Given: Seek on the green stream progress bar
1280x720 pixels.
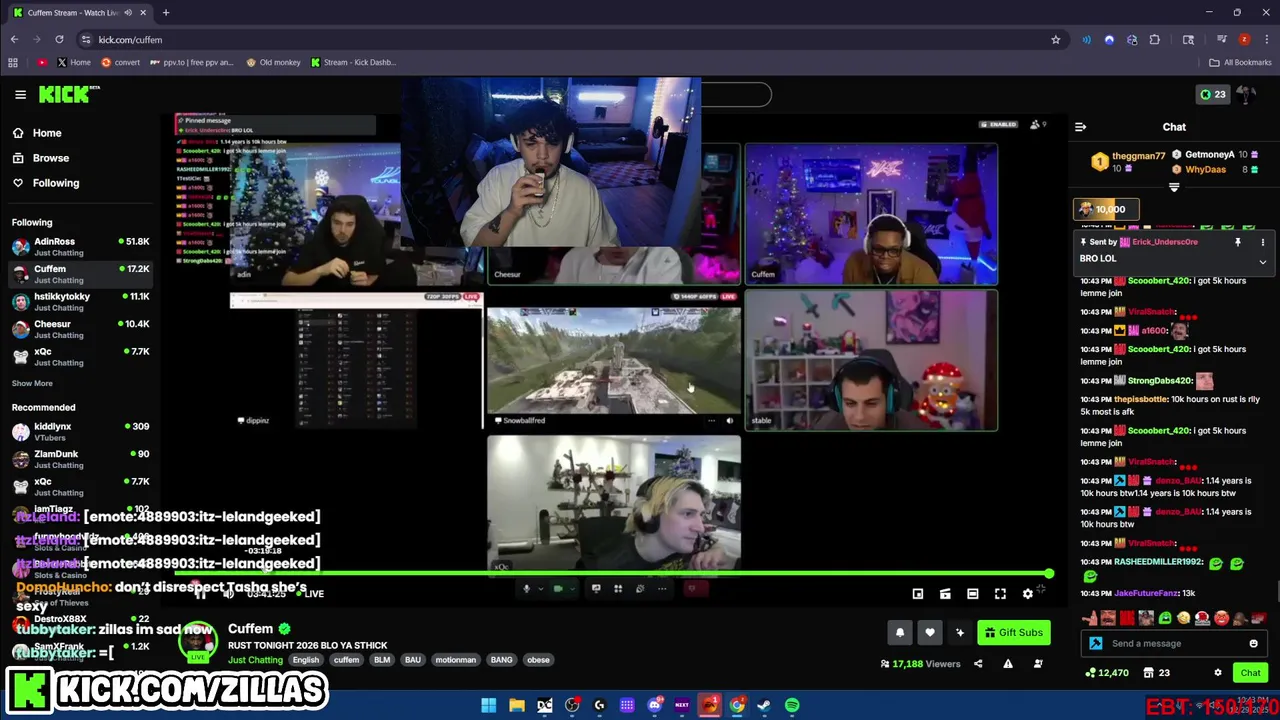Looking at the screenshot, I should pos(613,574).
